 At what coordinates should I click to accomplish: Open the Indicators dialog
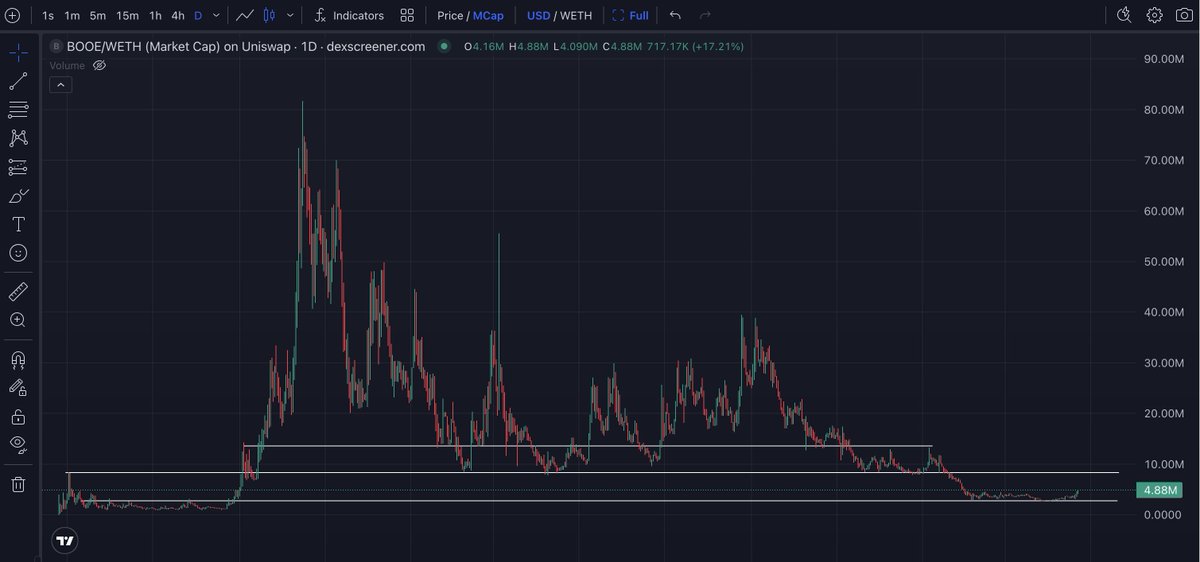[x=348, y=16]
